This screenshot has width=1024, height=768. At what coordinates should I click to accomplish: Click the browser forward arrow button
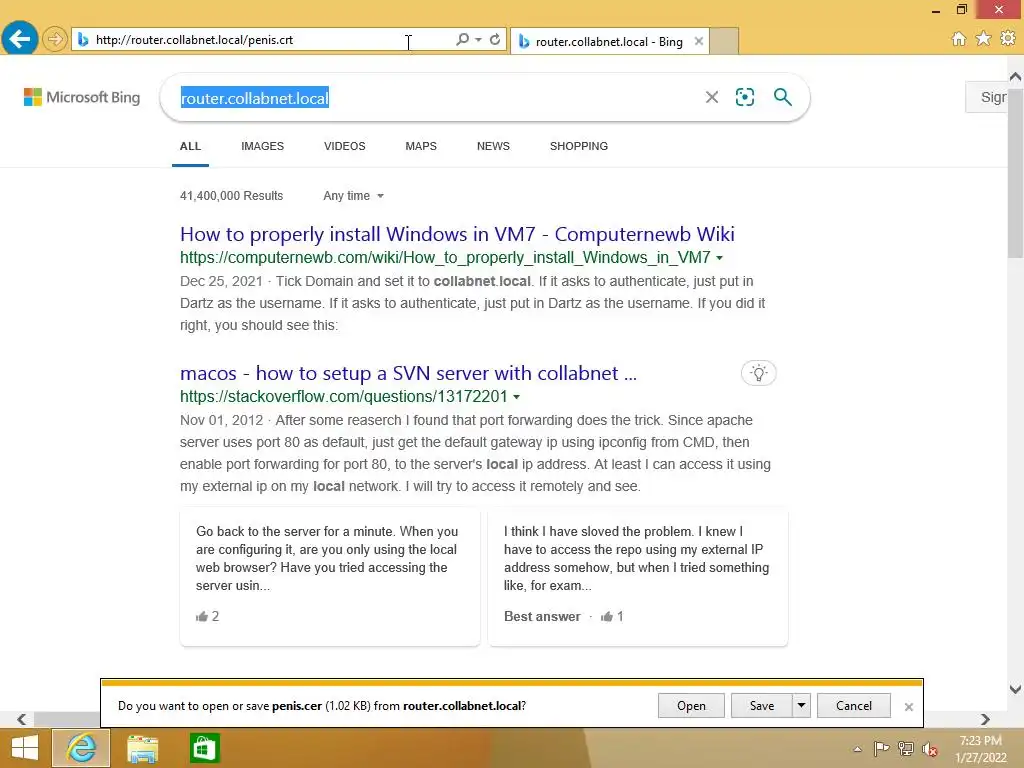pyautogui.click(x=55, y=39)
